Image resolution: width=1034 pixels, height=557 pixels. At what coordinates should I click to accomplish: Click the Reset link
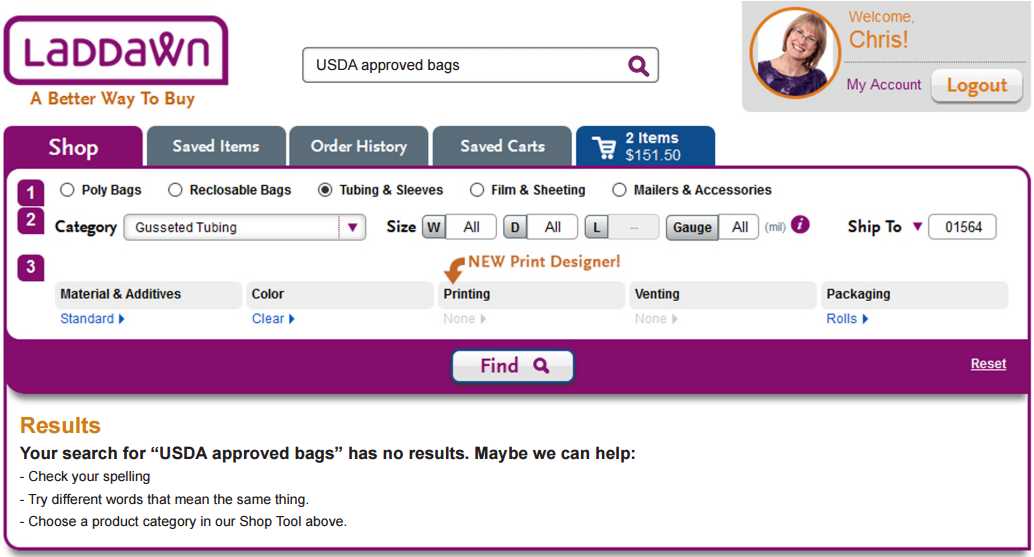988,364
